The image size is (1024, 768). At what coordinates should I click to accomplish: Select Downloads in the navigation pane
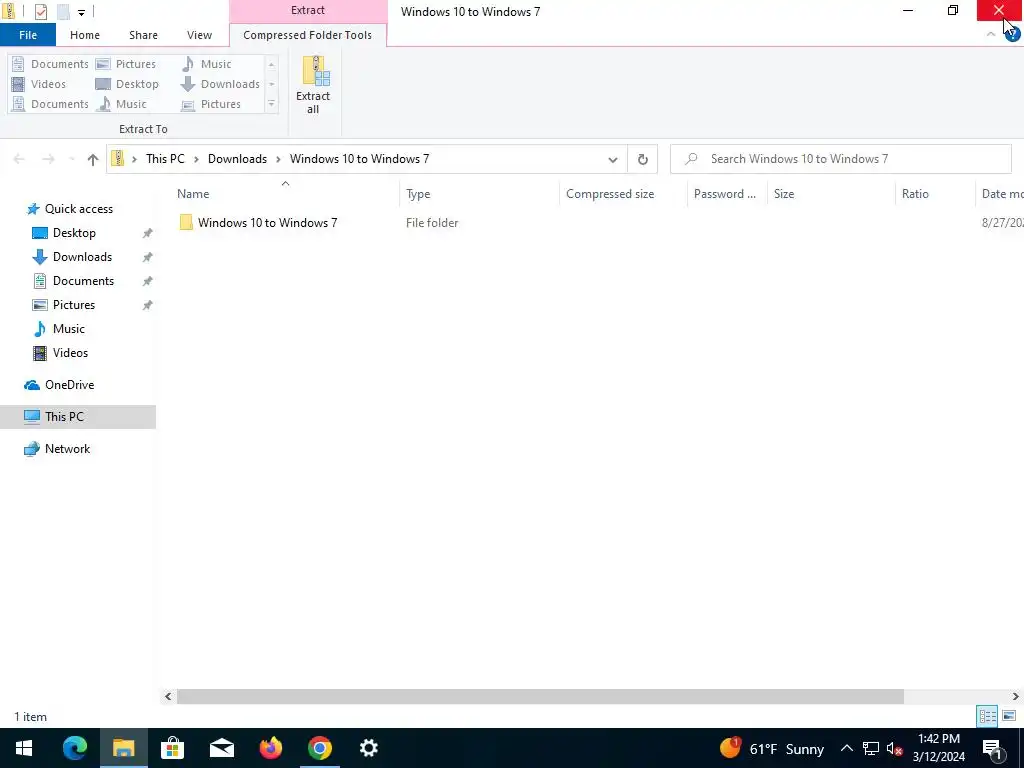82,257
